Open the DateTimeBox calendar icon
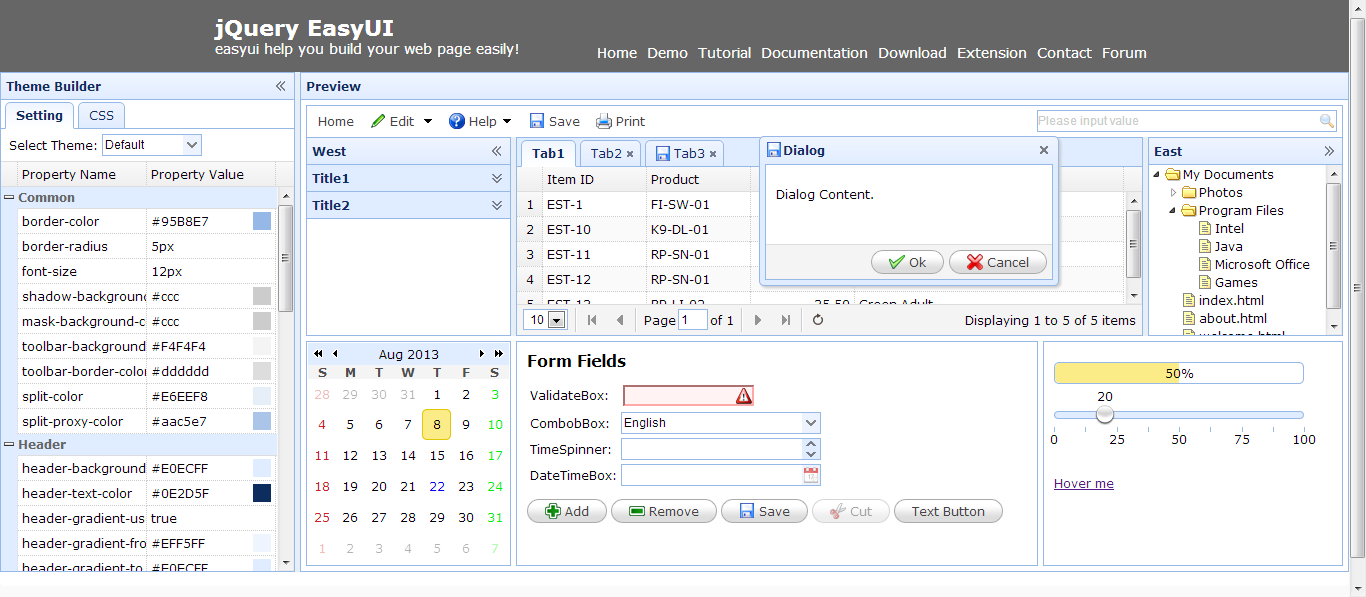This screenshot has width=1366, height=597. pos(811,475)
